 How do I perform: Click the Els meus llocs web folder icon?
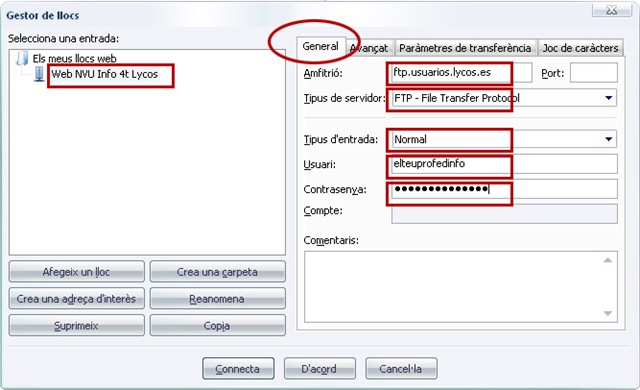point(22,58)
